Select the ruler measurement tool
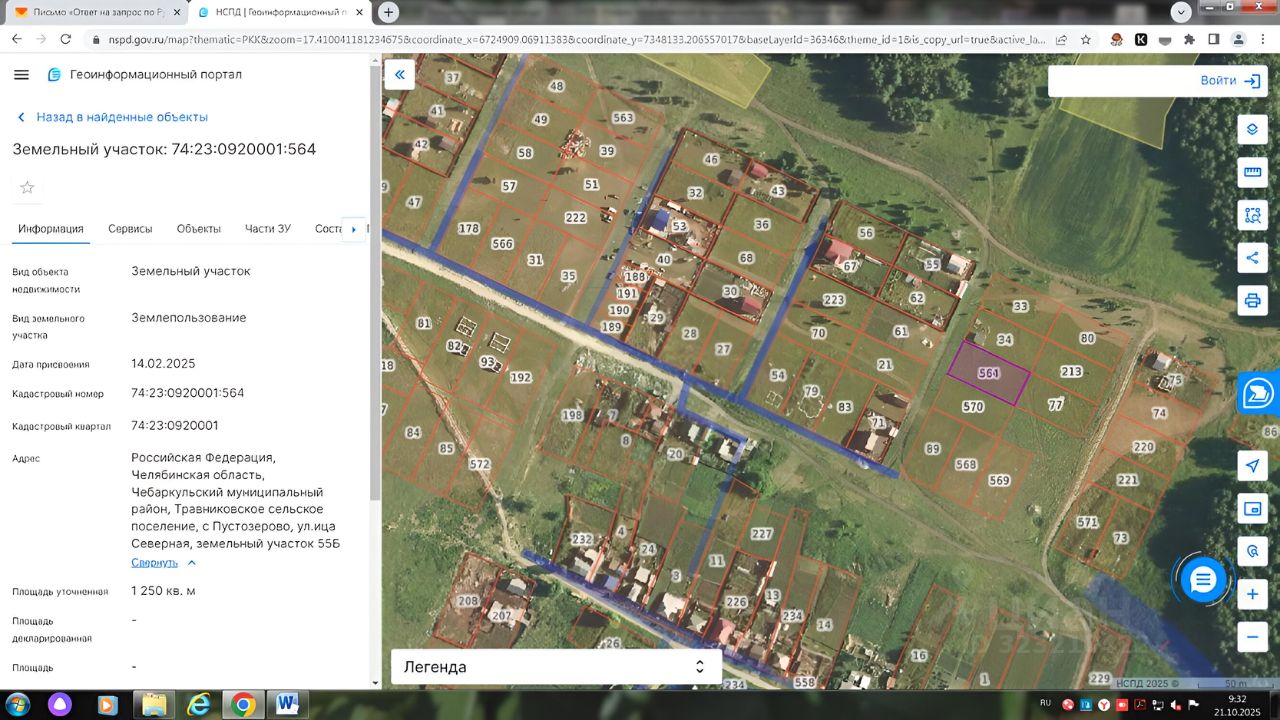The height and width of the screenshot is (720, 1280). [x=1251, y=172]
